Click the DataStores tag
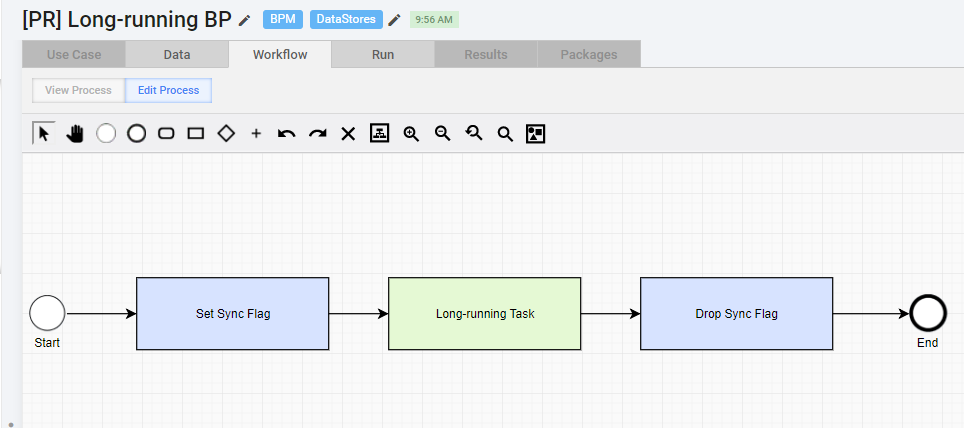964x428 pixels. click(x=346, y=20)
